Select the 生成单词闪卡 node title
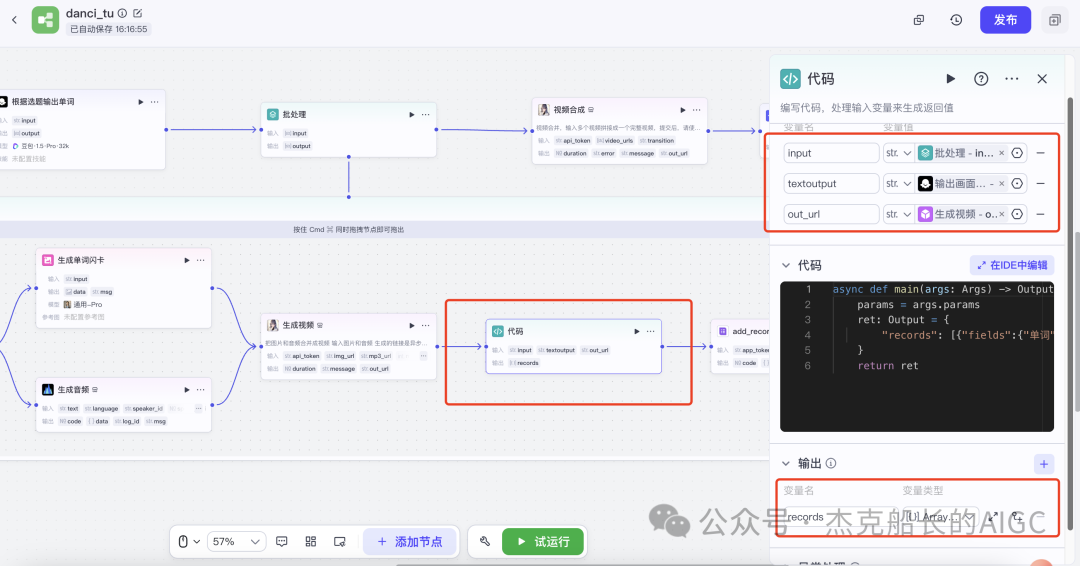 tap(81, 260)
